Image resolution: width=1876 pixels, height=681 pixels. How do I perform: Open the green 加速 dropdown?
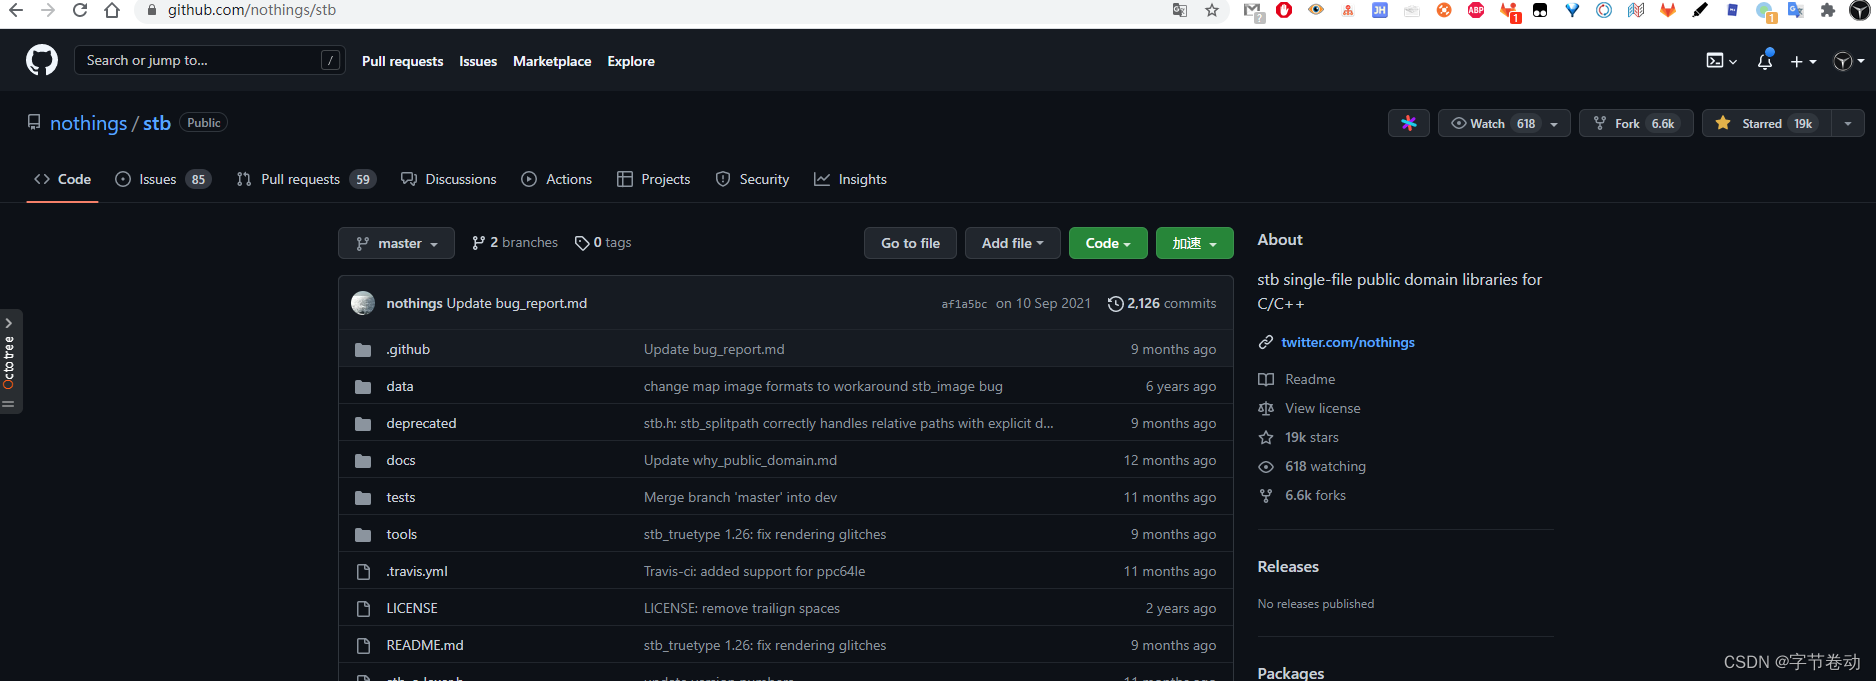click(x=1194, y=243)
